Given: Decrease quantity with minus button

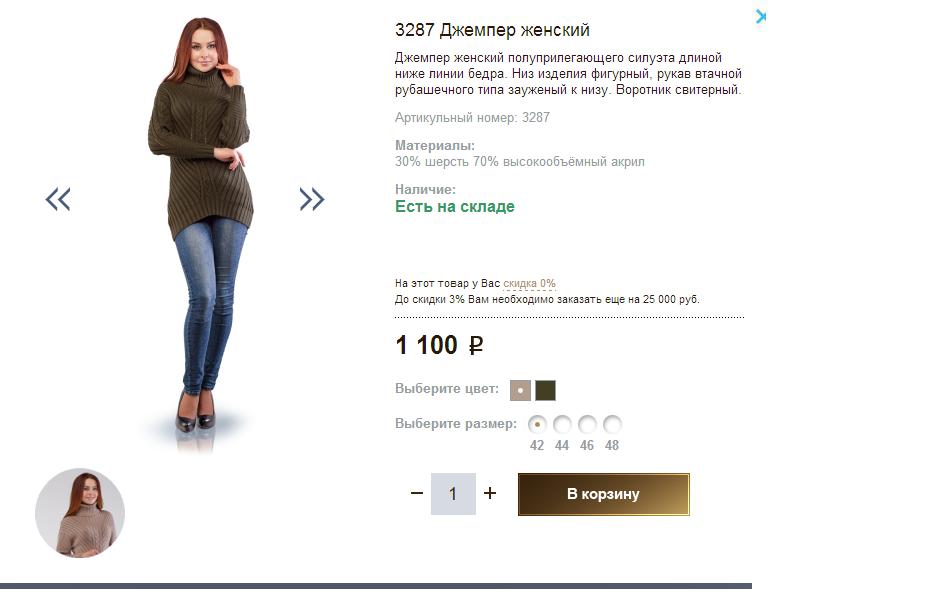Looking at the screenshot, I should 417,493.
